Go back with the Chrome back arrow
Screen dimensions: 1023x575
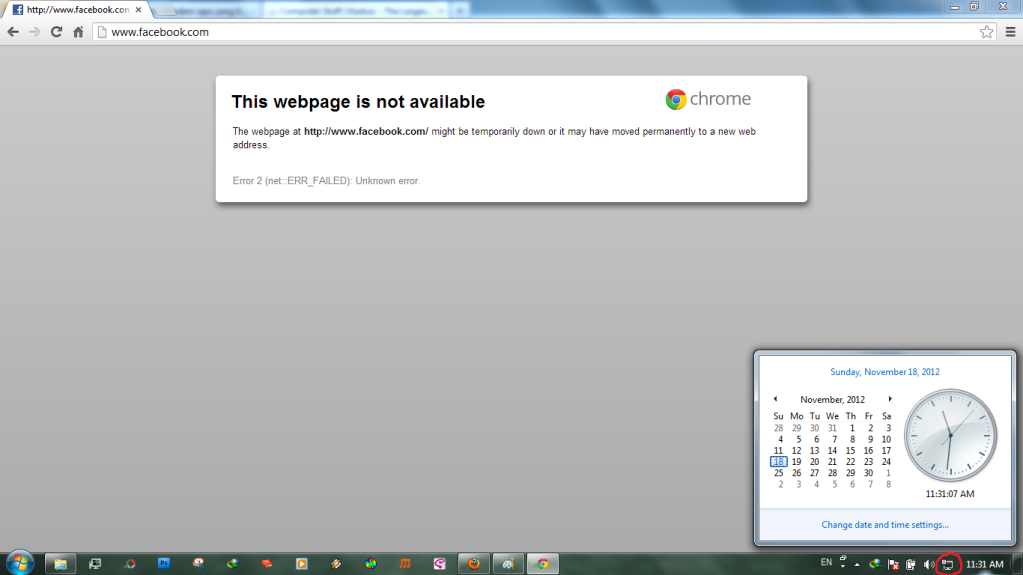point(13,32)
